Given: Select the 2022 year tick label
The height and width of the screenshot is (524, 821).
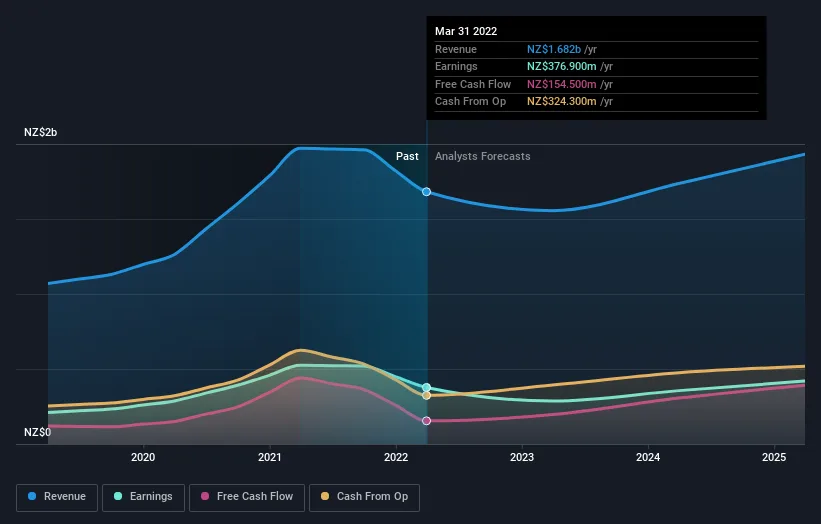Looking at the screenshot, I should (x=396, y=458).
